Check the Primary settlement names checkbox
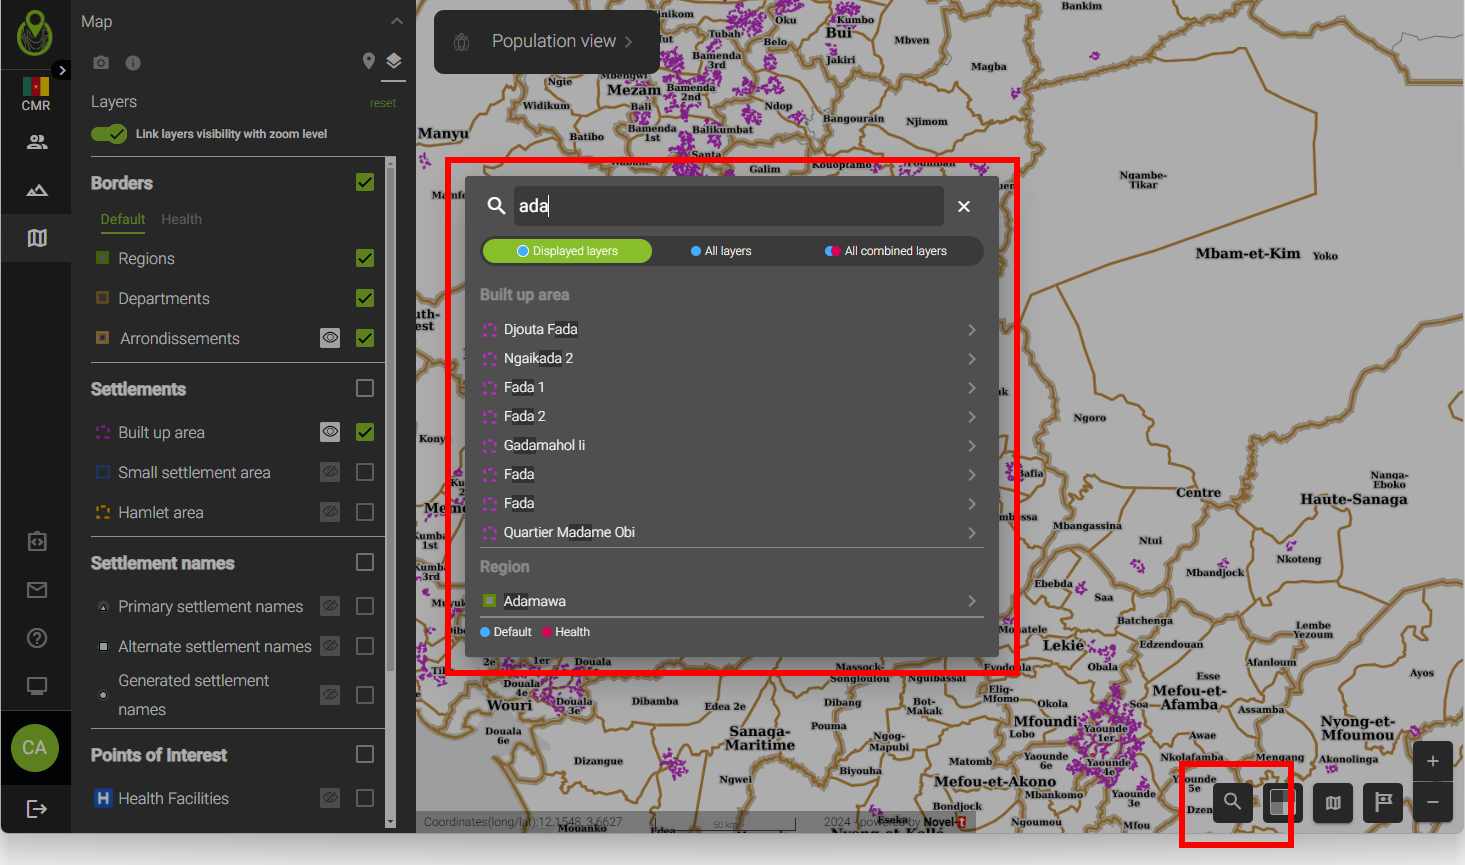 tap(365, 606)
